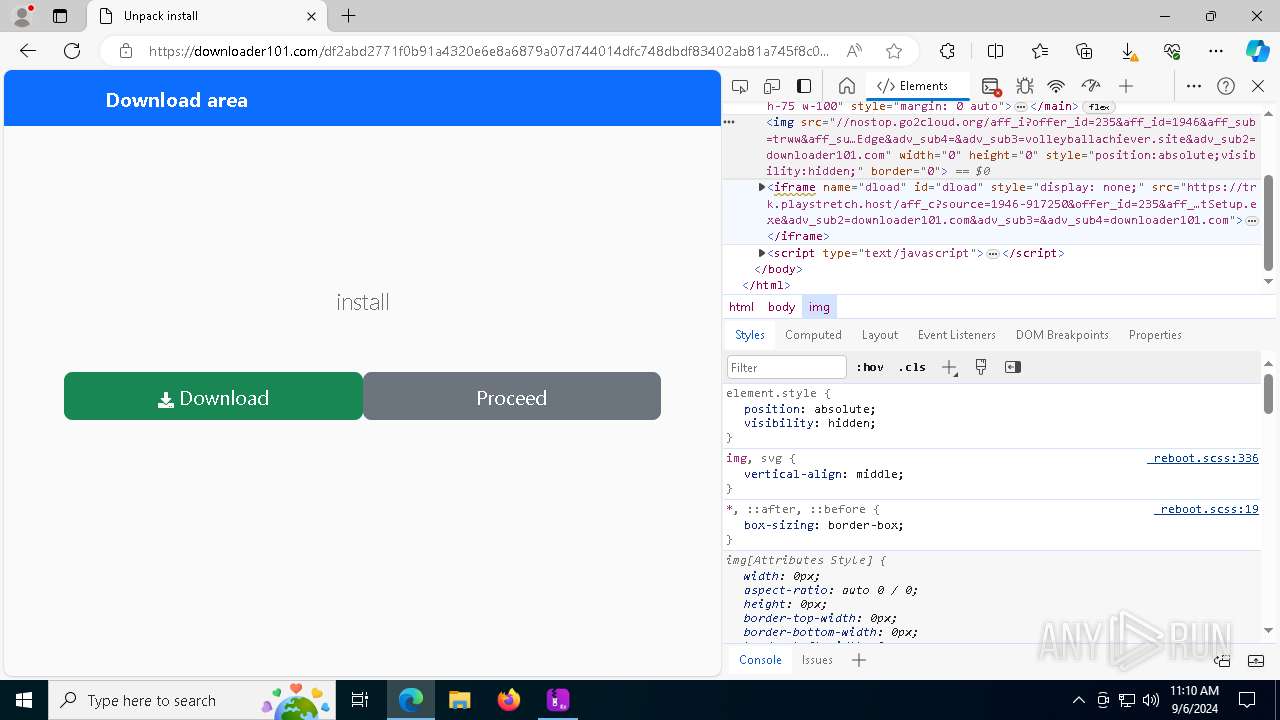Screen dimensions: 1280x720
Task: Expand the iframe node's ellipsis content
Action: tap(1252, 221)
